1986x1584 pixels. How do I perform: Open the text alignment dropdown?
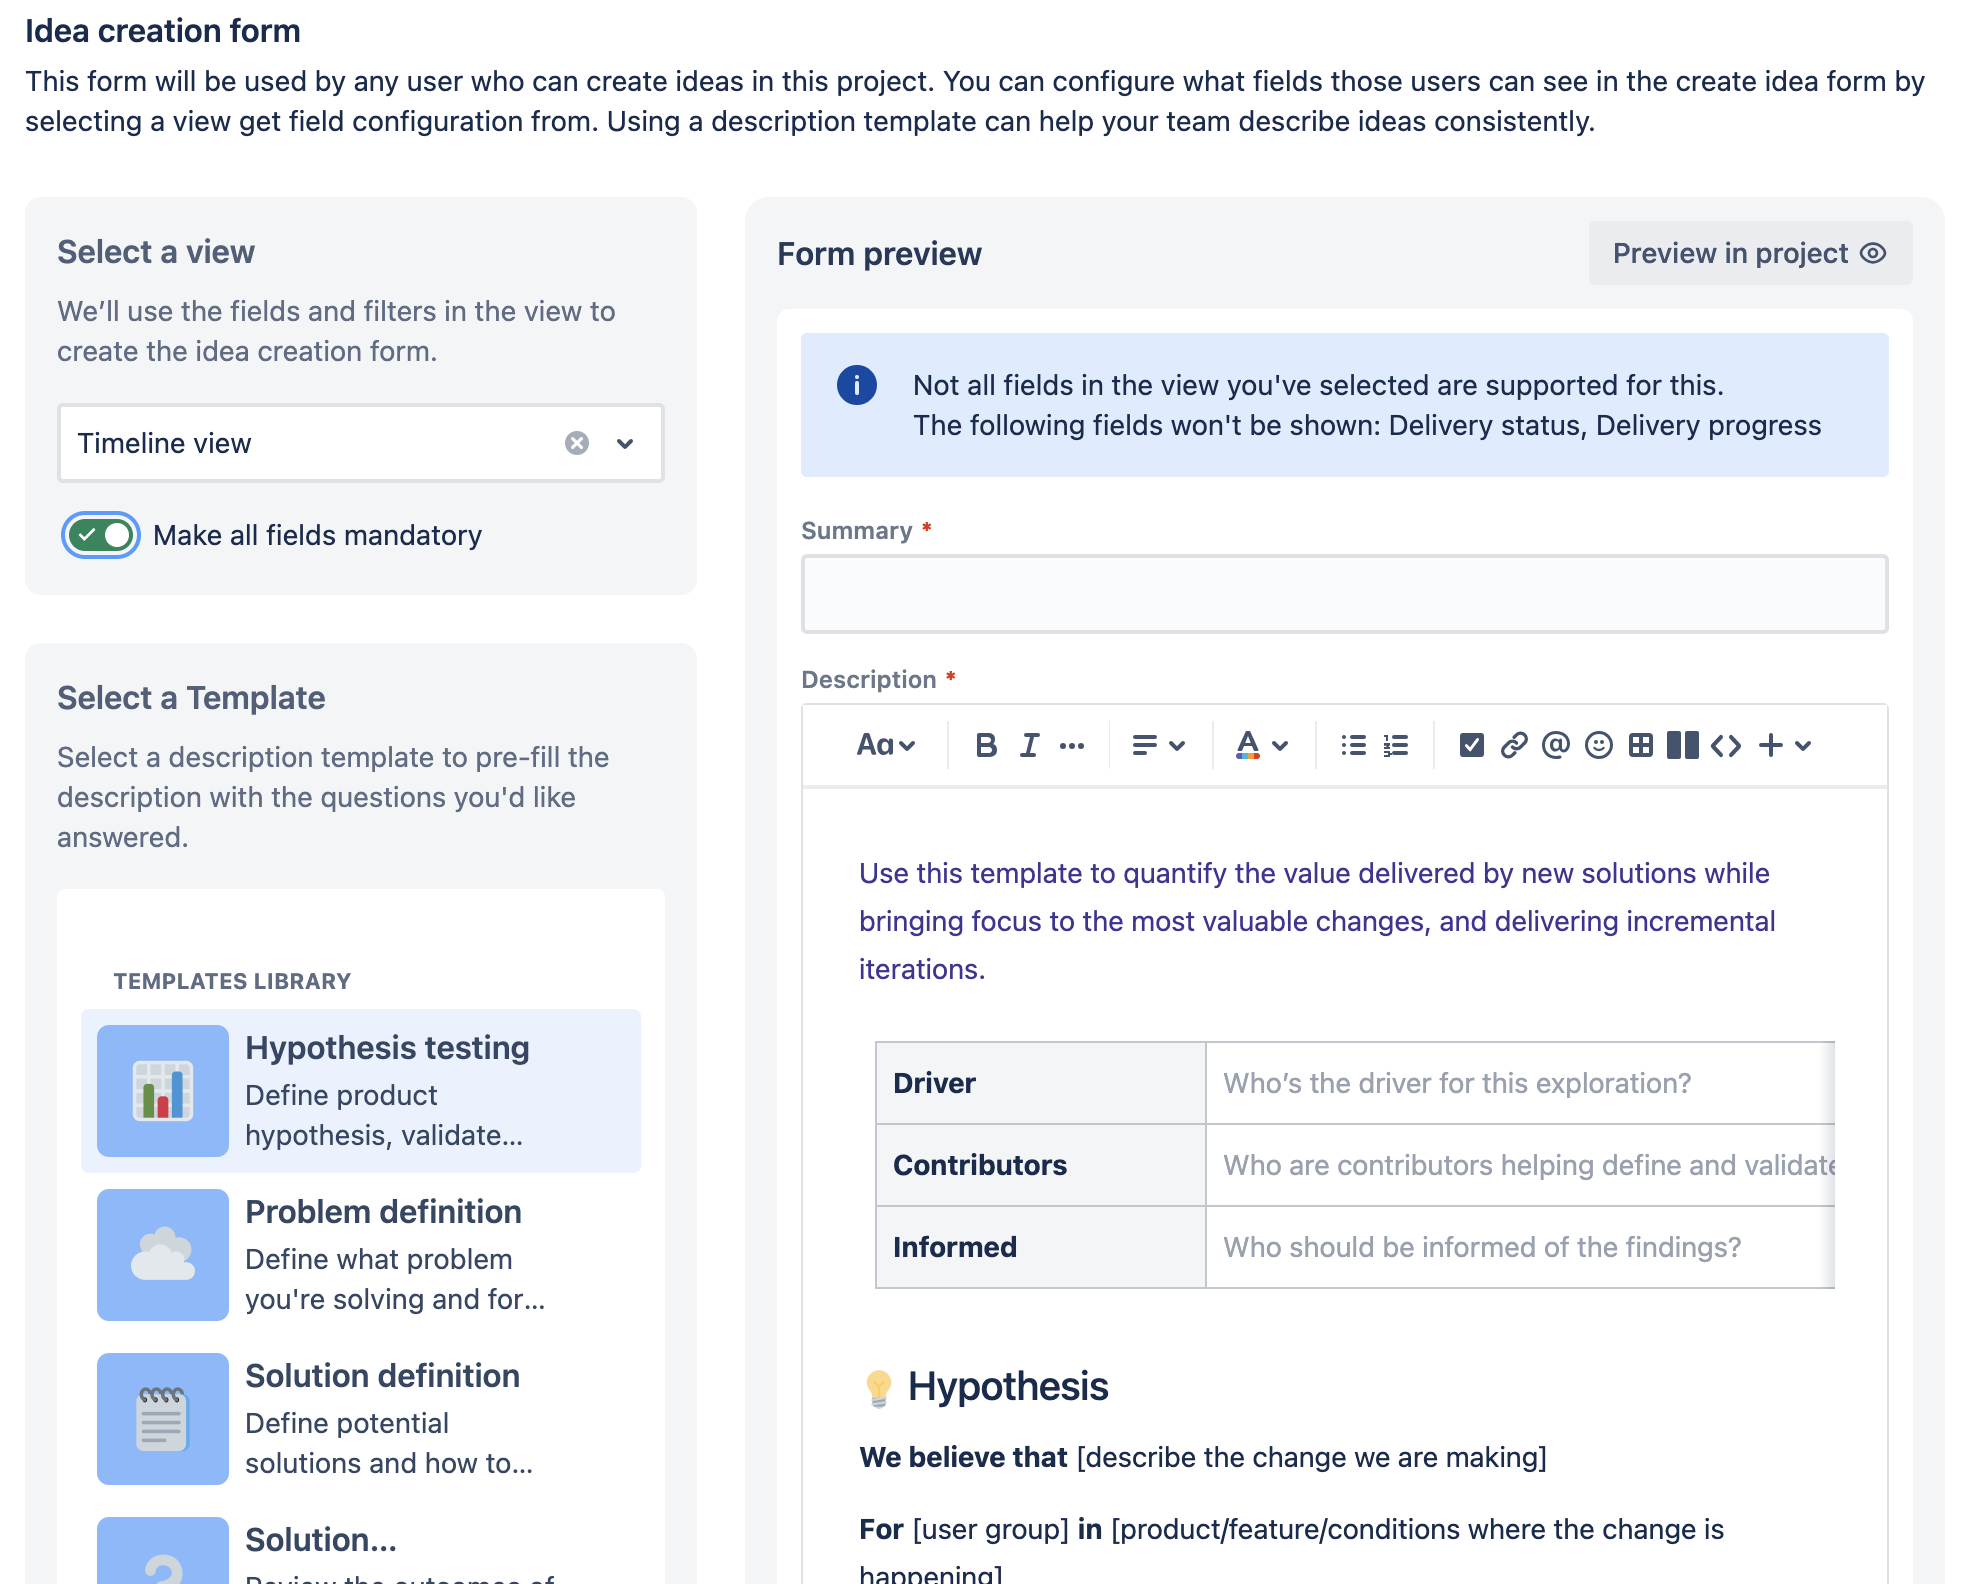pyautogui.click(x=1158, y=745)
